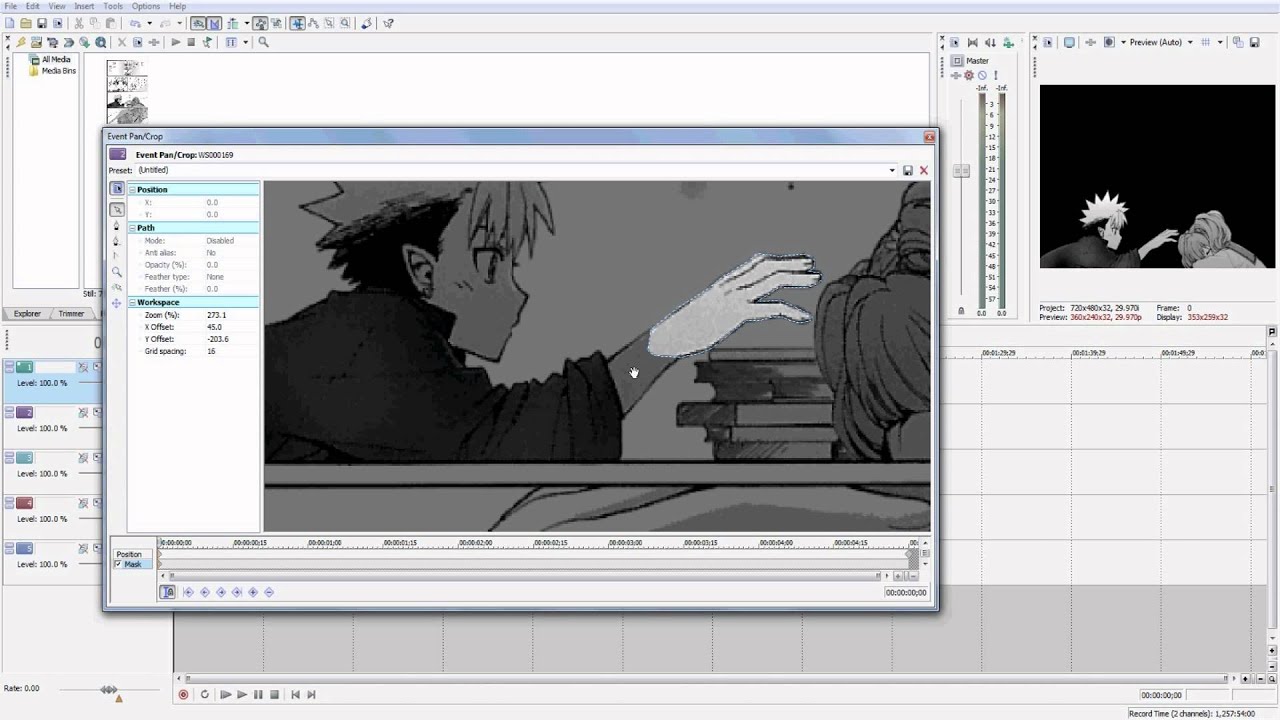This screenshot has width=1280, height=720.
Task: Click the Create Keyframe button
Action: pos(253,592)
